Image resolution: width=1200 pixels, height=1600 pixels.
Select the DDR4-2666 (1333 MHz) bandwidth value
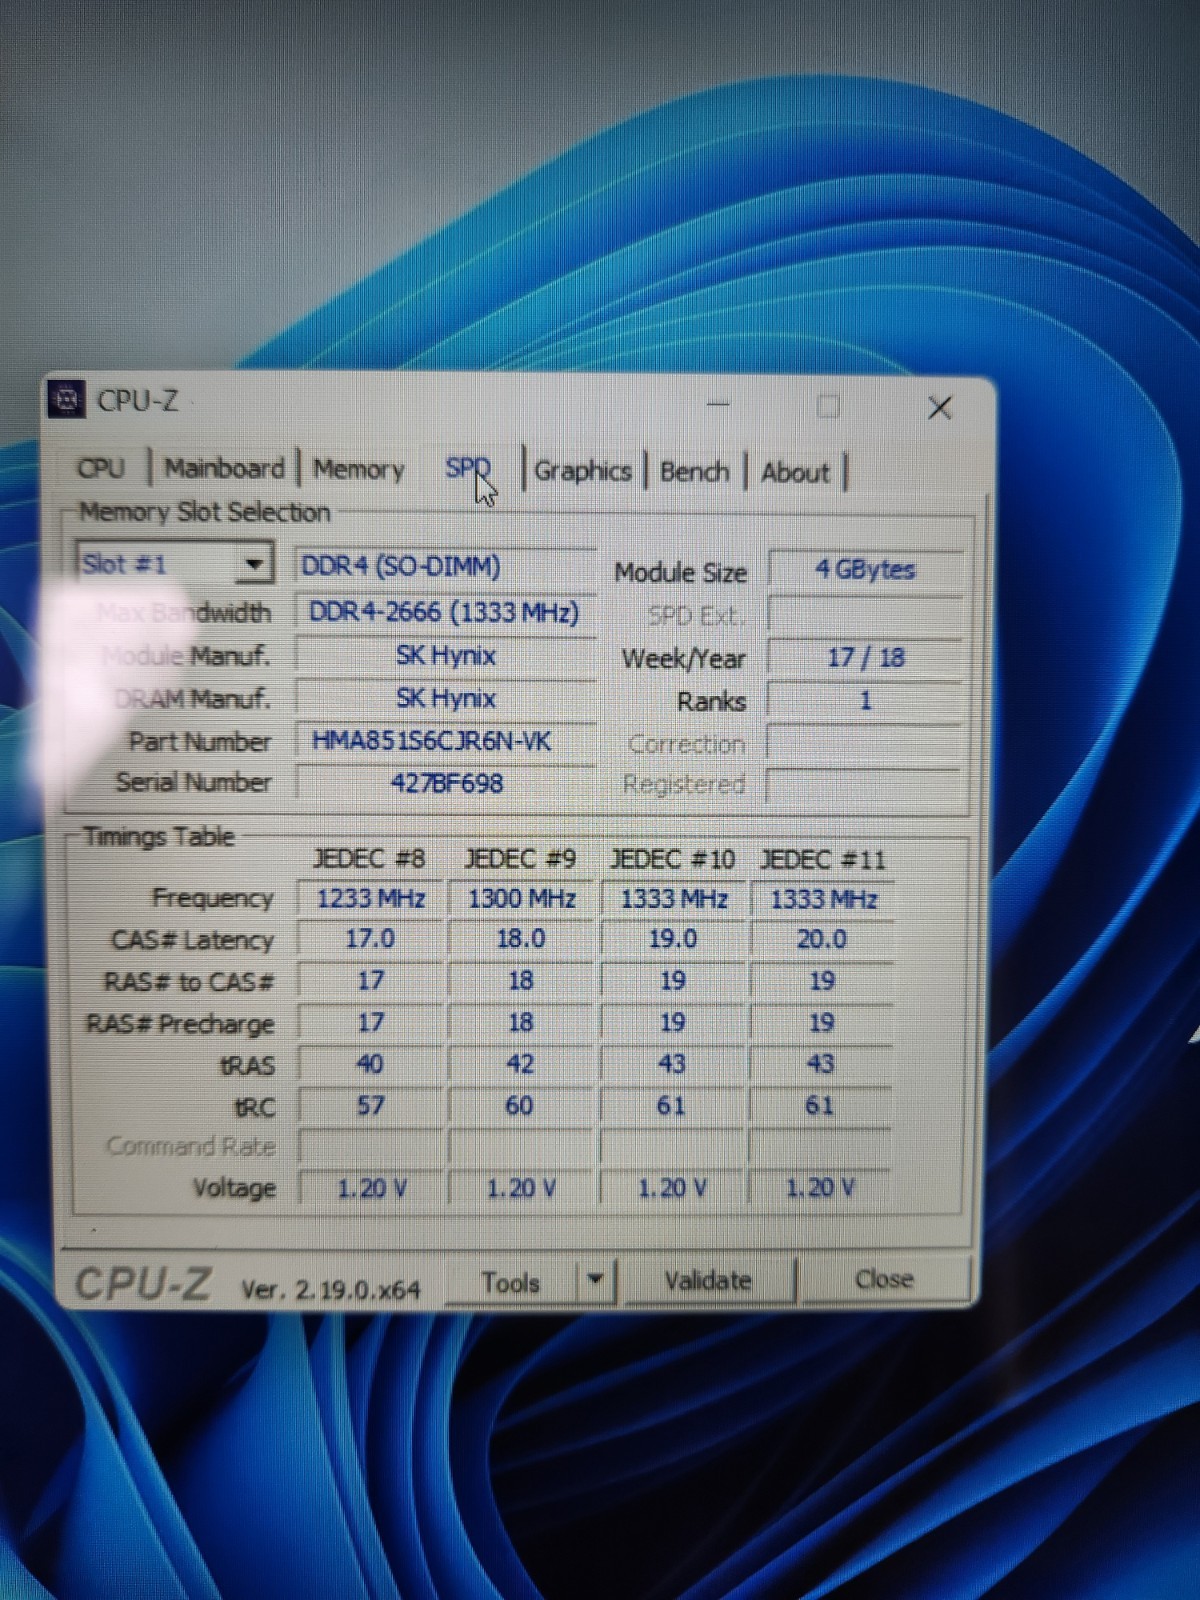pos(445,612)
